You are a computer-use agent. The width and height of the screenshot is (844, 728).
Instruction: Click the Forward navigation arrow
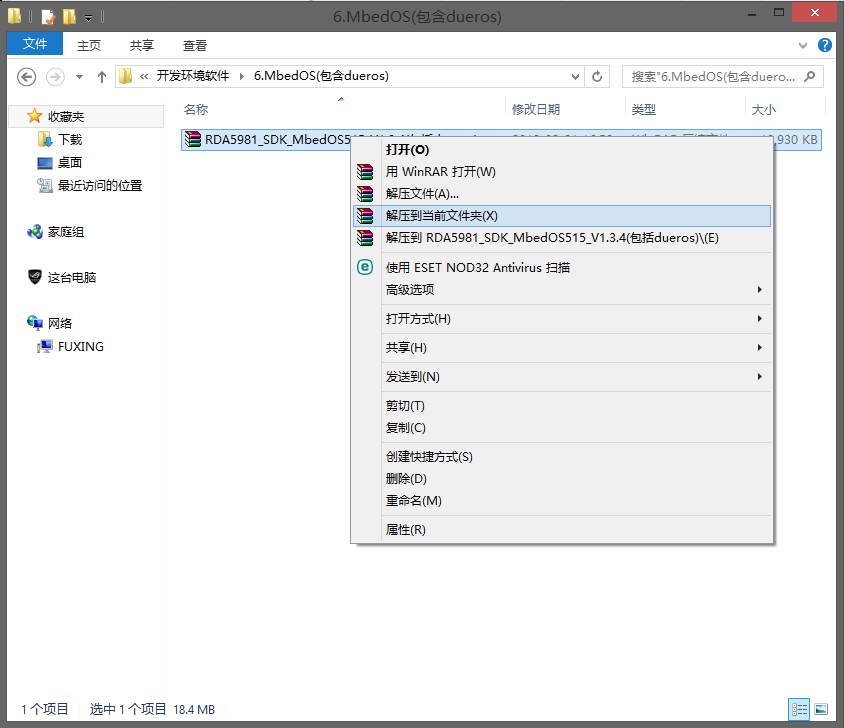(55, 77)
